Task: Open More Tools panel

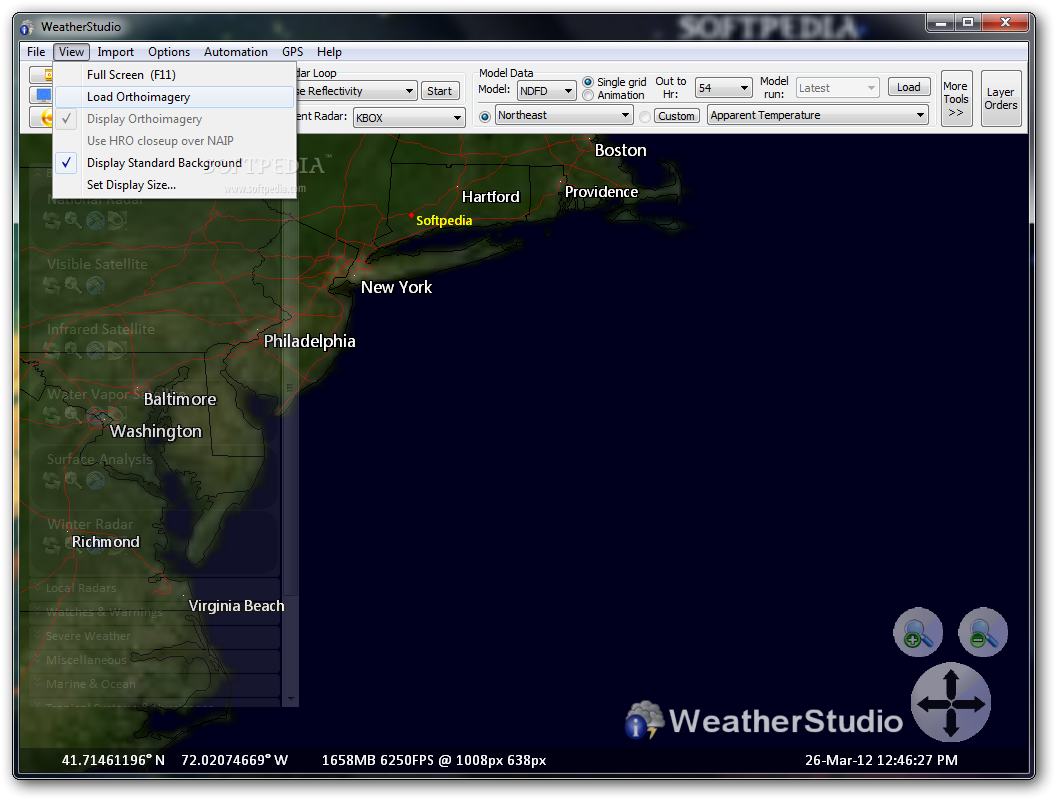Action: 956,98
